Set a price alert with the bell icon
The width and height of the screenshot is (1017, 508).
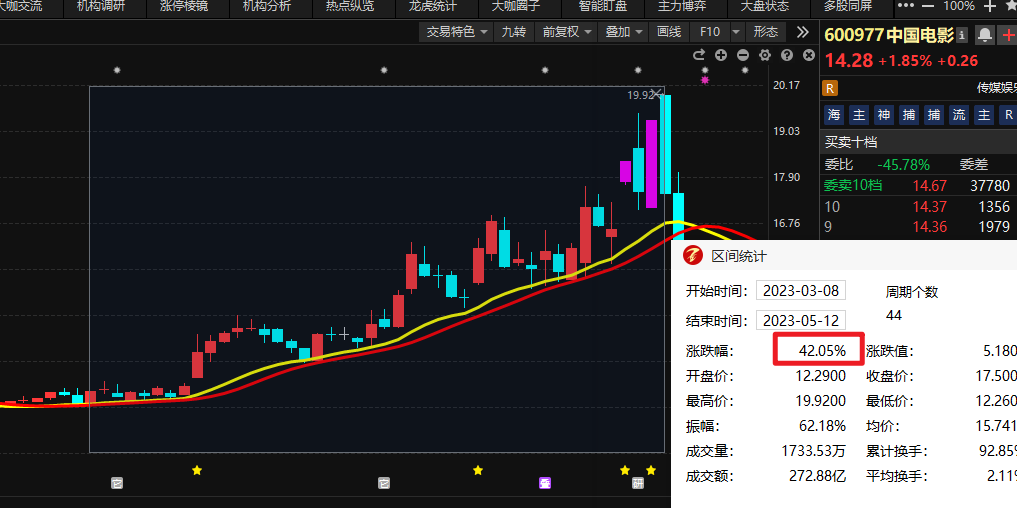[985, 35]
